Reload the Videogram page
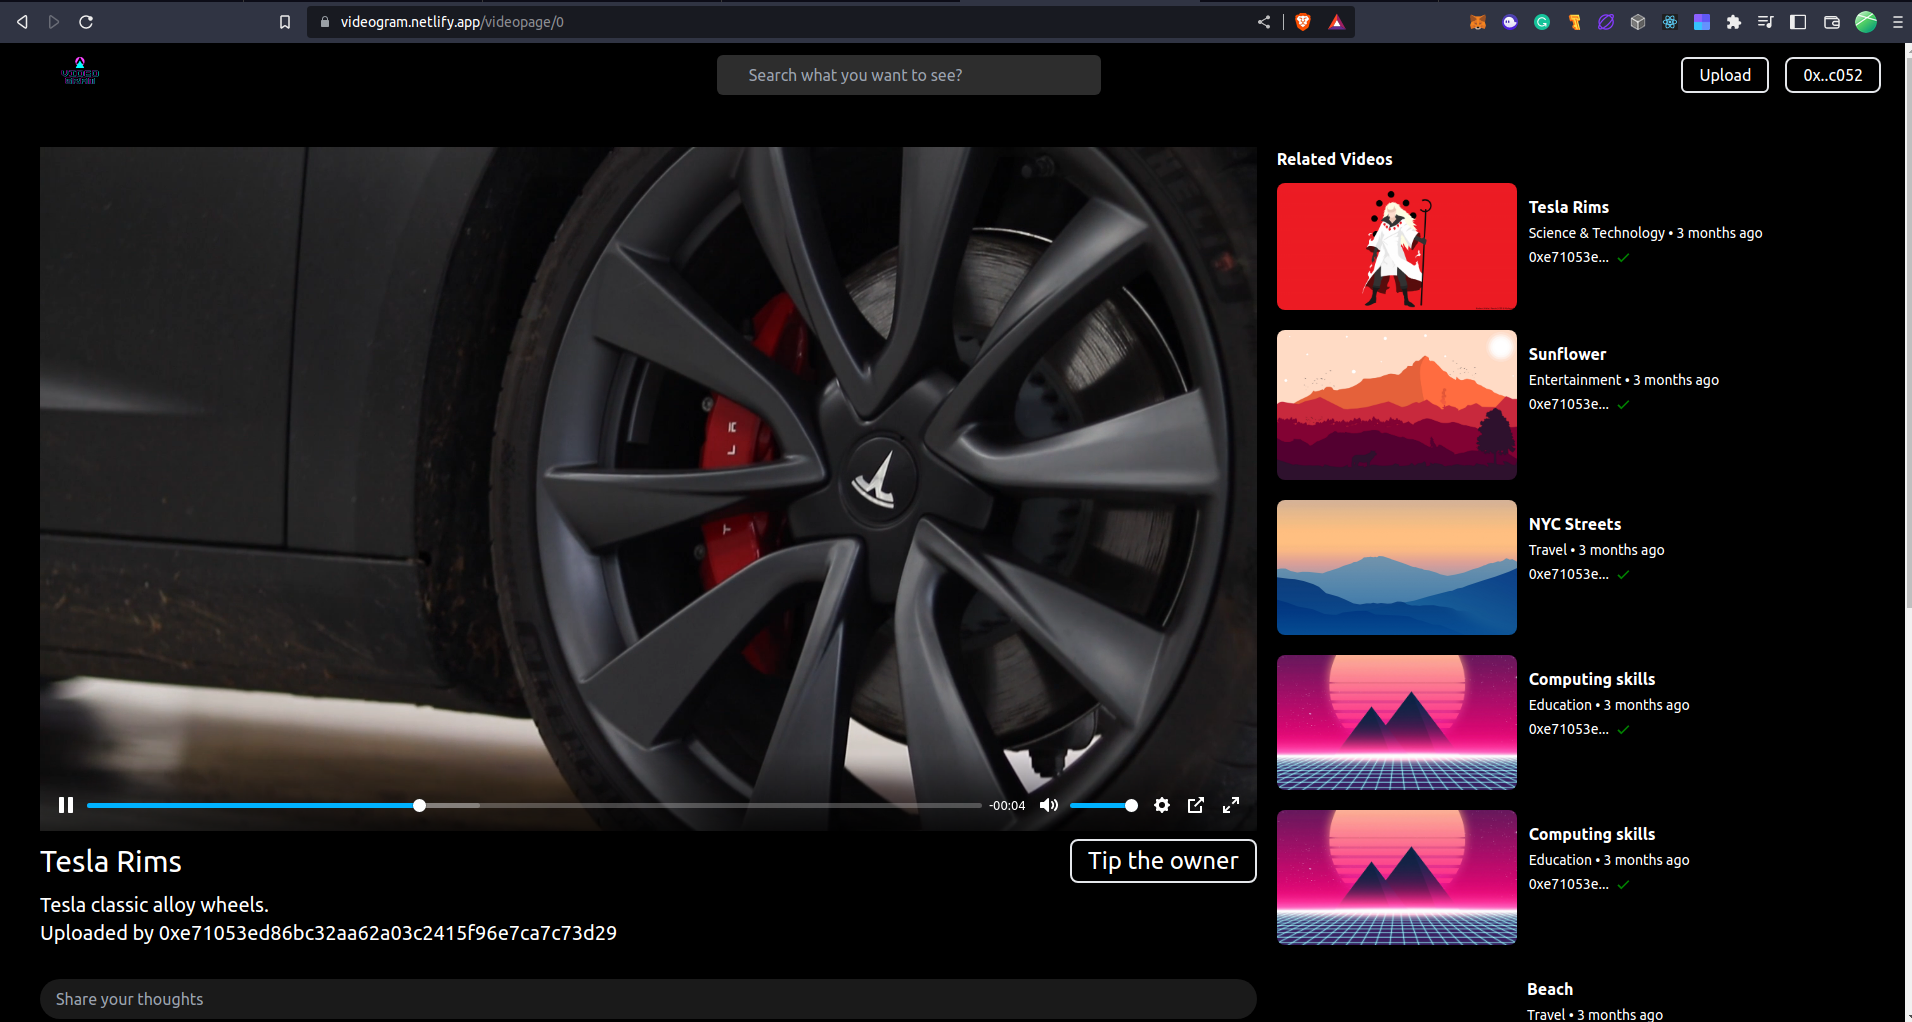Viewport: 1912px width, 1022px height. pos(86,22)
